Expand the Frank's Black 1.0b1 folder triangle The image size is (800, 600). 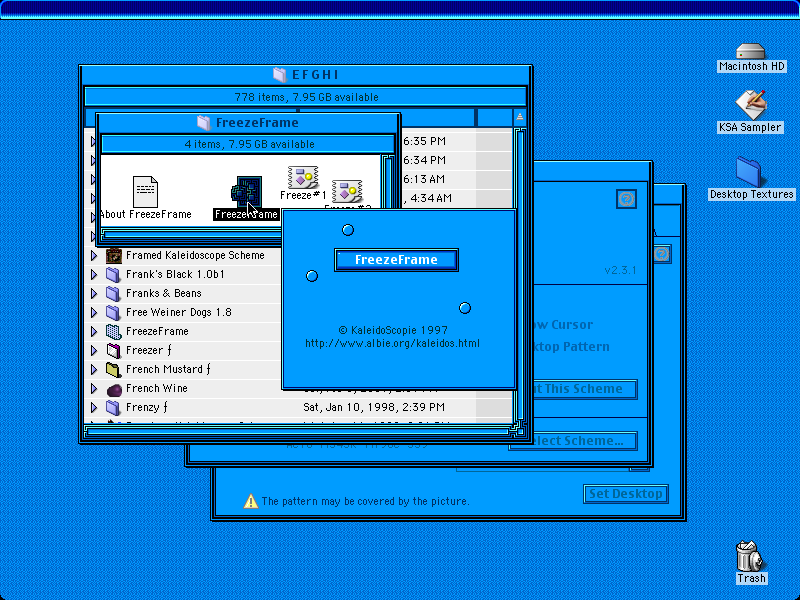tap(94, 274)
